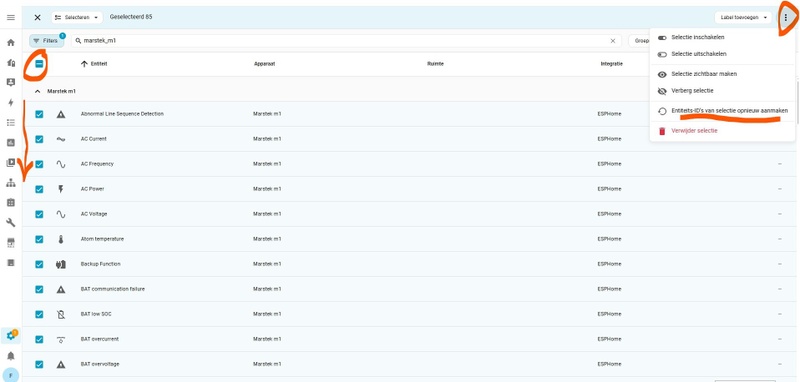Open the Label toevoegen dropdown
This screenshot has height=382, width=800.
point(743,17)
